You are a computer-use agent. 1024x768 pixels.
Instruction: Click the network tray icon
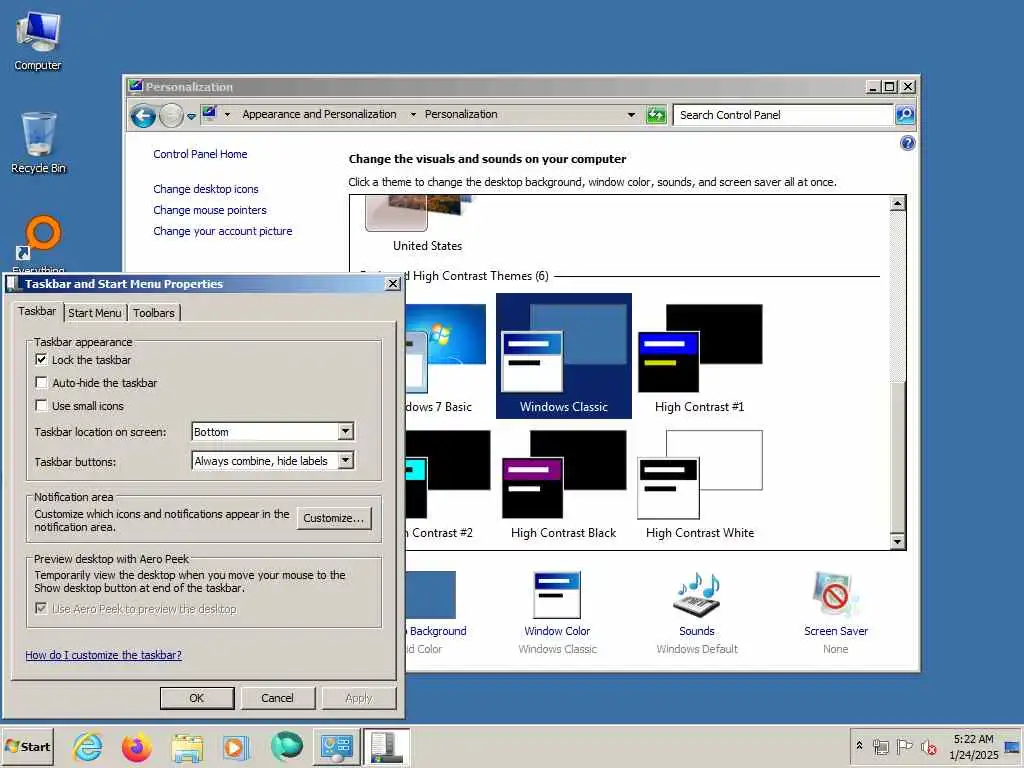click(x=880, y=747)
